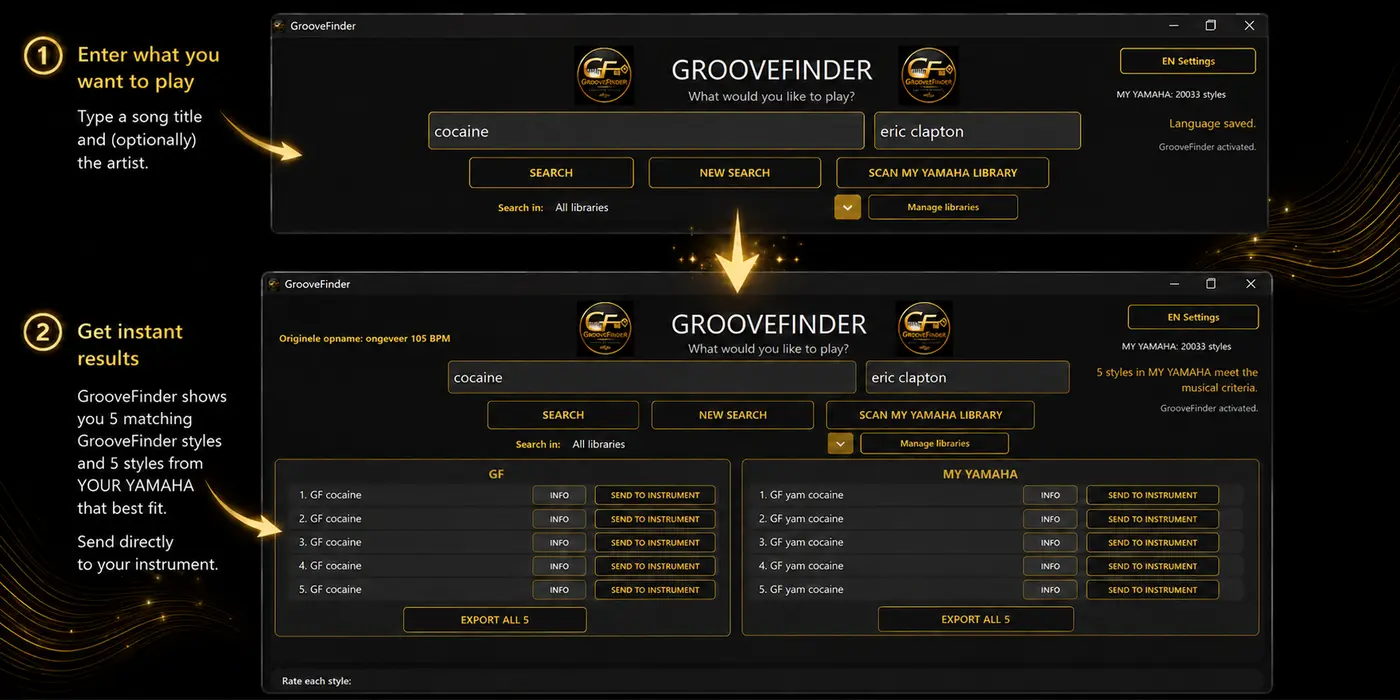Click the lower window's title bar app icon
The height and width of the screenshot is (700, 1400).
273,284
